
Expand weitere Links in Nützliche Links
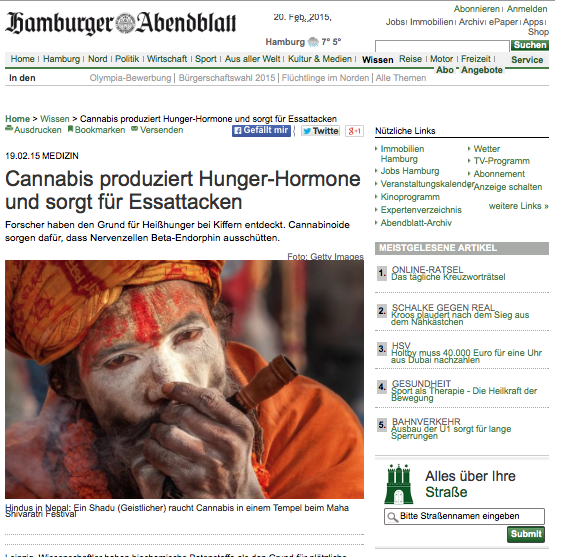pos(518,206)
